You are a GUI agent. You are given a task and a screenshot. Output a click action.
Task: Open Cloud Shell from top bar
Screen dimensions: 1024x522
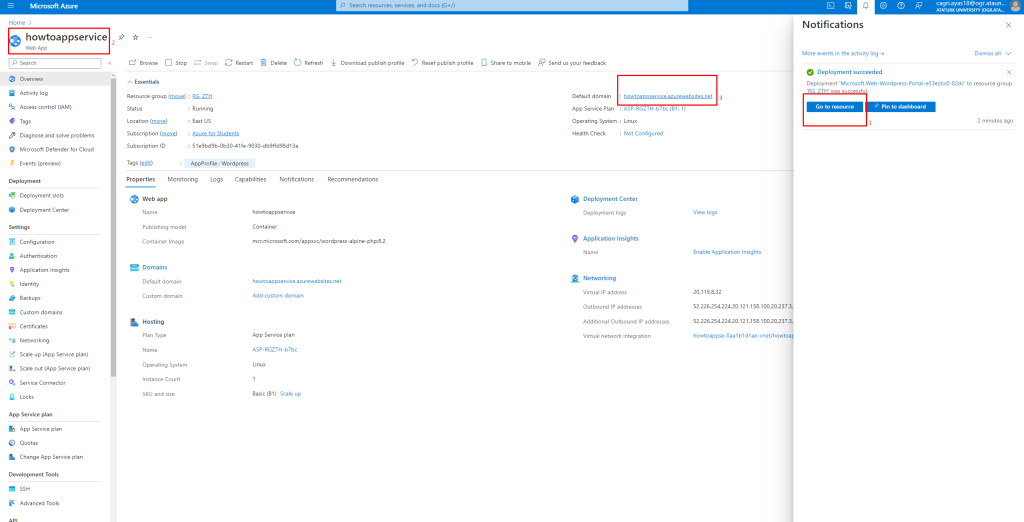click(x=830, y=5)
